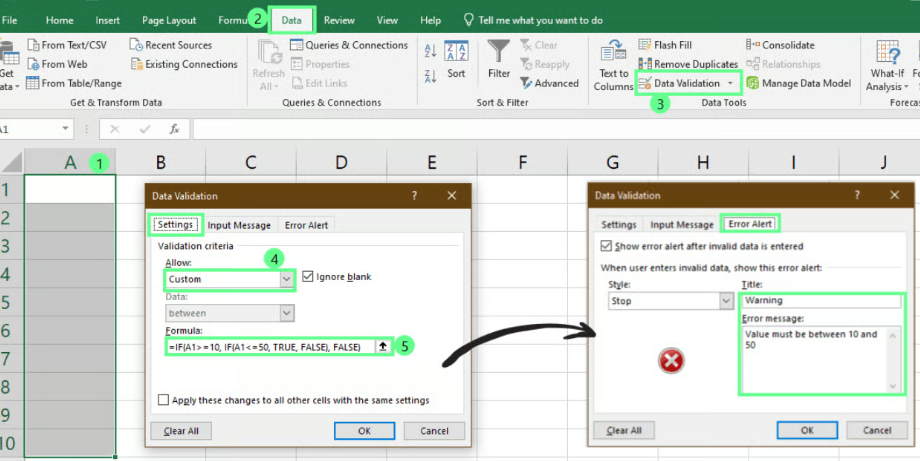Open the Allow dropdown set to Custom
The width and height of the screenshot is (920, 461).
coord(287,280)
